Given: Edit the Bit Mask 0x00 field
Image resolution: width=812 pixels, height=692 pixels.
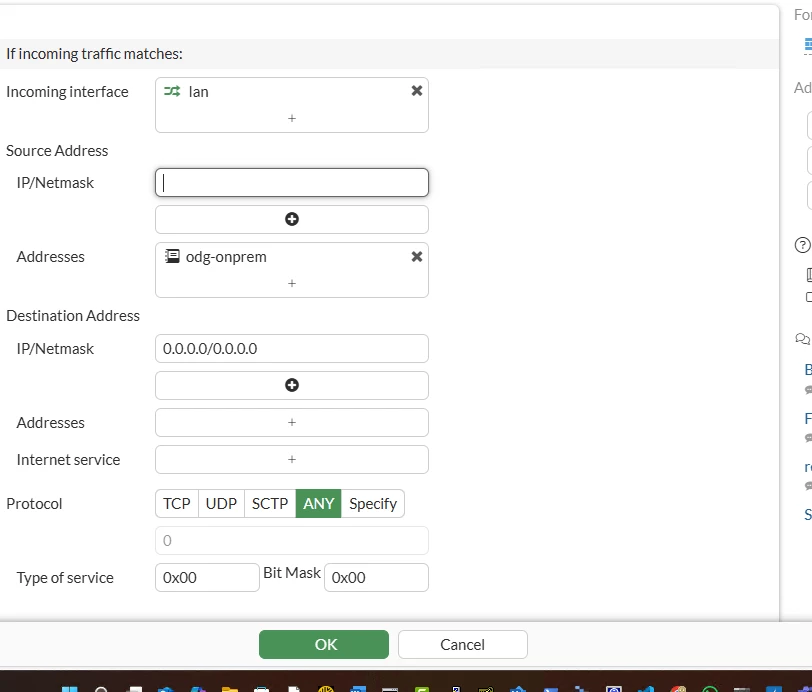Looking at the screenshot, I should pyautogui.click(x=376, y=578).
